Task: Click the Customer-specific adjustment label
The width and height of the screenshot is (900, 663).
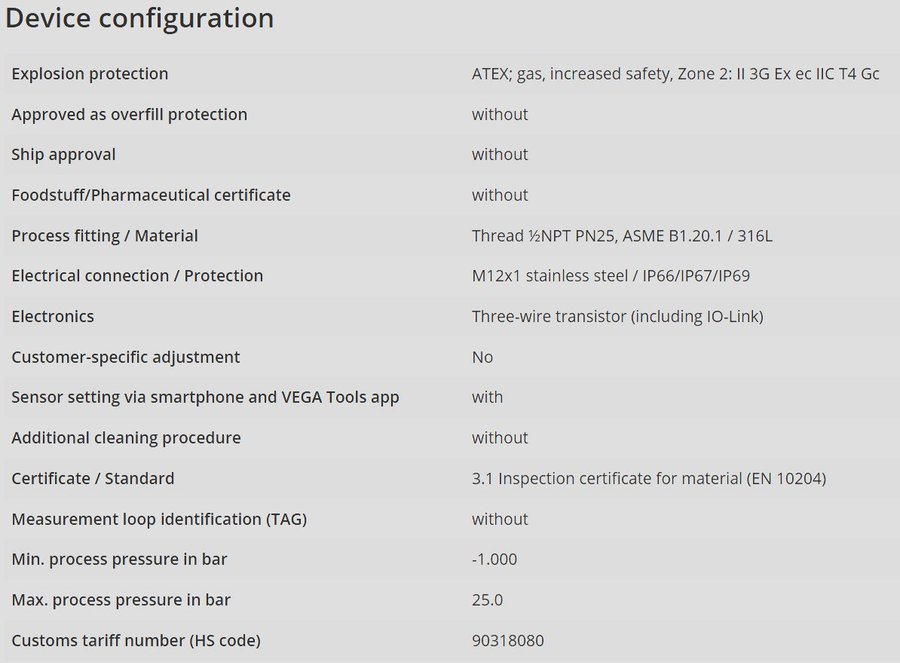Action: click(x=126, y=357)
